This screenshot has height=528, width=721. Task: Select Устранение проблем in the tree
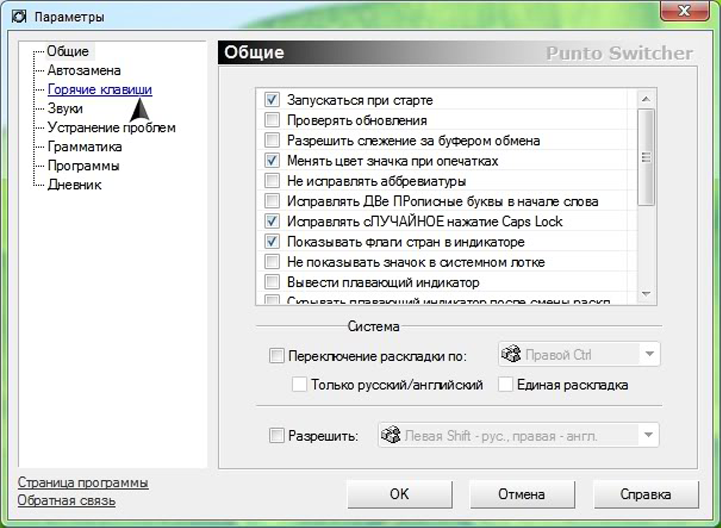click(112, 127)
